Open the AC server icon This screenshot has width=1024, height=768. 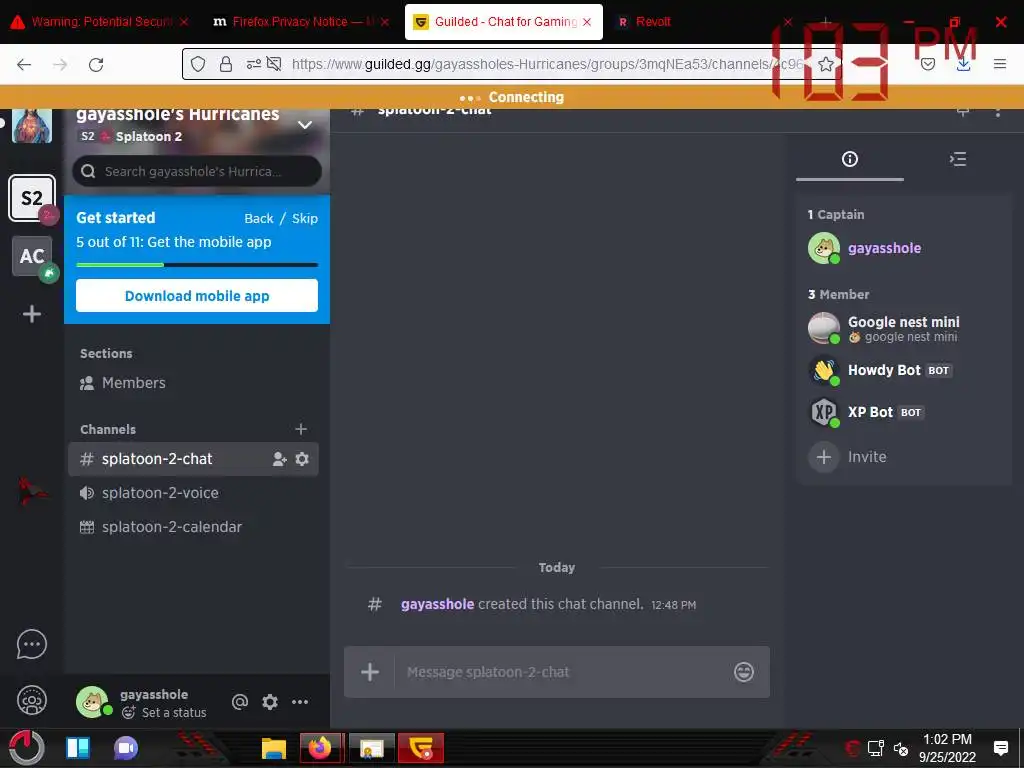point(32,256)
